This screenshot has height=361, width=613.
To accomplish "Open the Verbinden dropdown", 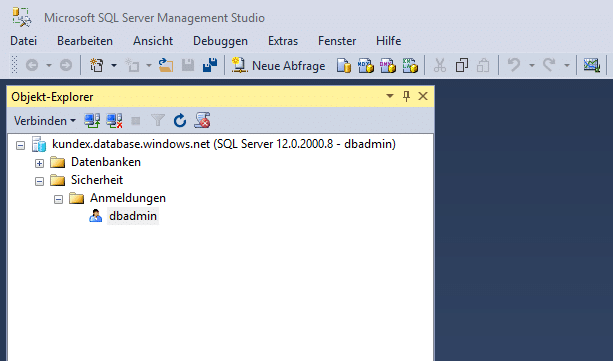I will tap(45, 121).
